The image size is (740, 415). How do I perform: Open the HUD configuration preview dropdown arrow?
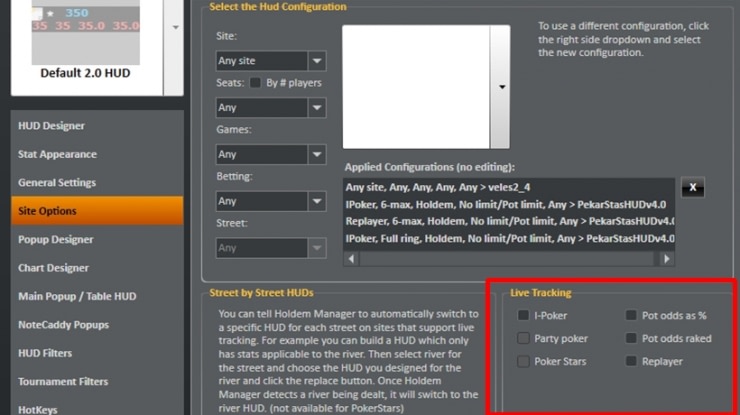click(501, 87)
